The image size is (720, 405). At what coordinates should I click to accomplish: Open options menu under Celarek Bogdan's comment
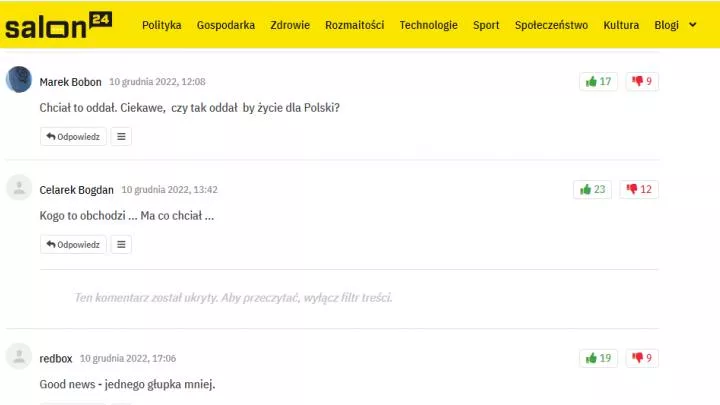pyautogui.click(x=121, y=244)
